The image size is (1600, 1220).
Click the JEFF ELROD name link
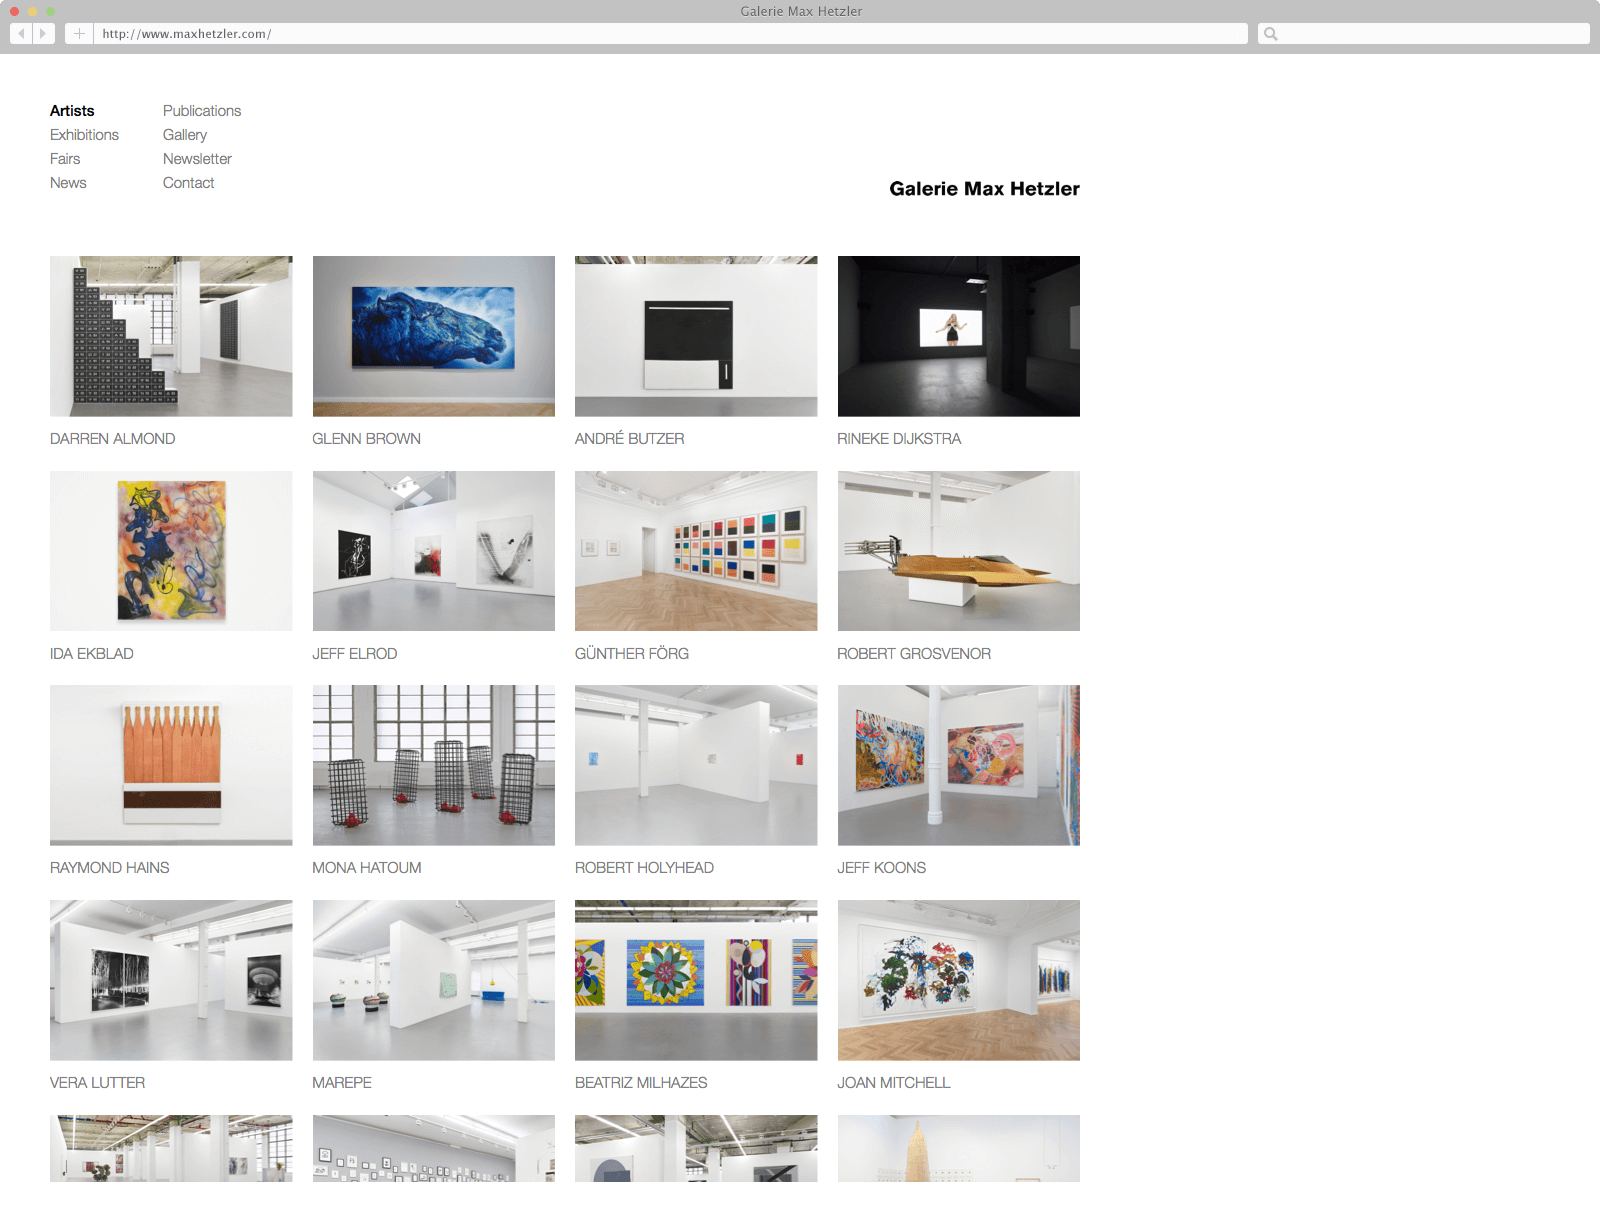(354, 654)
